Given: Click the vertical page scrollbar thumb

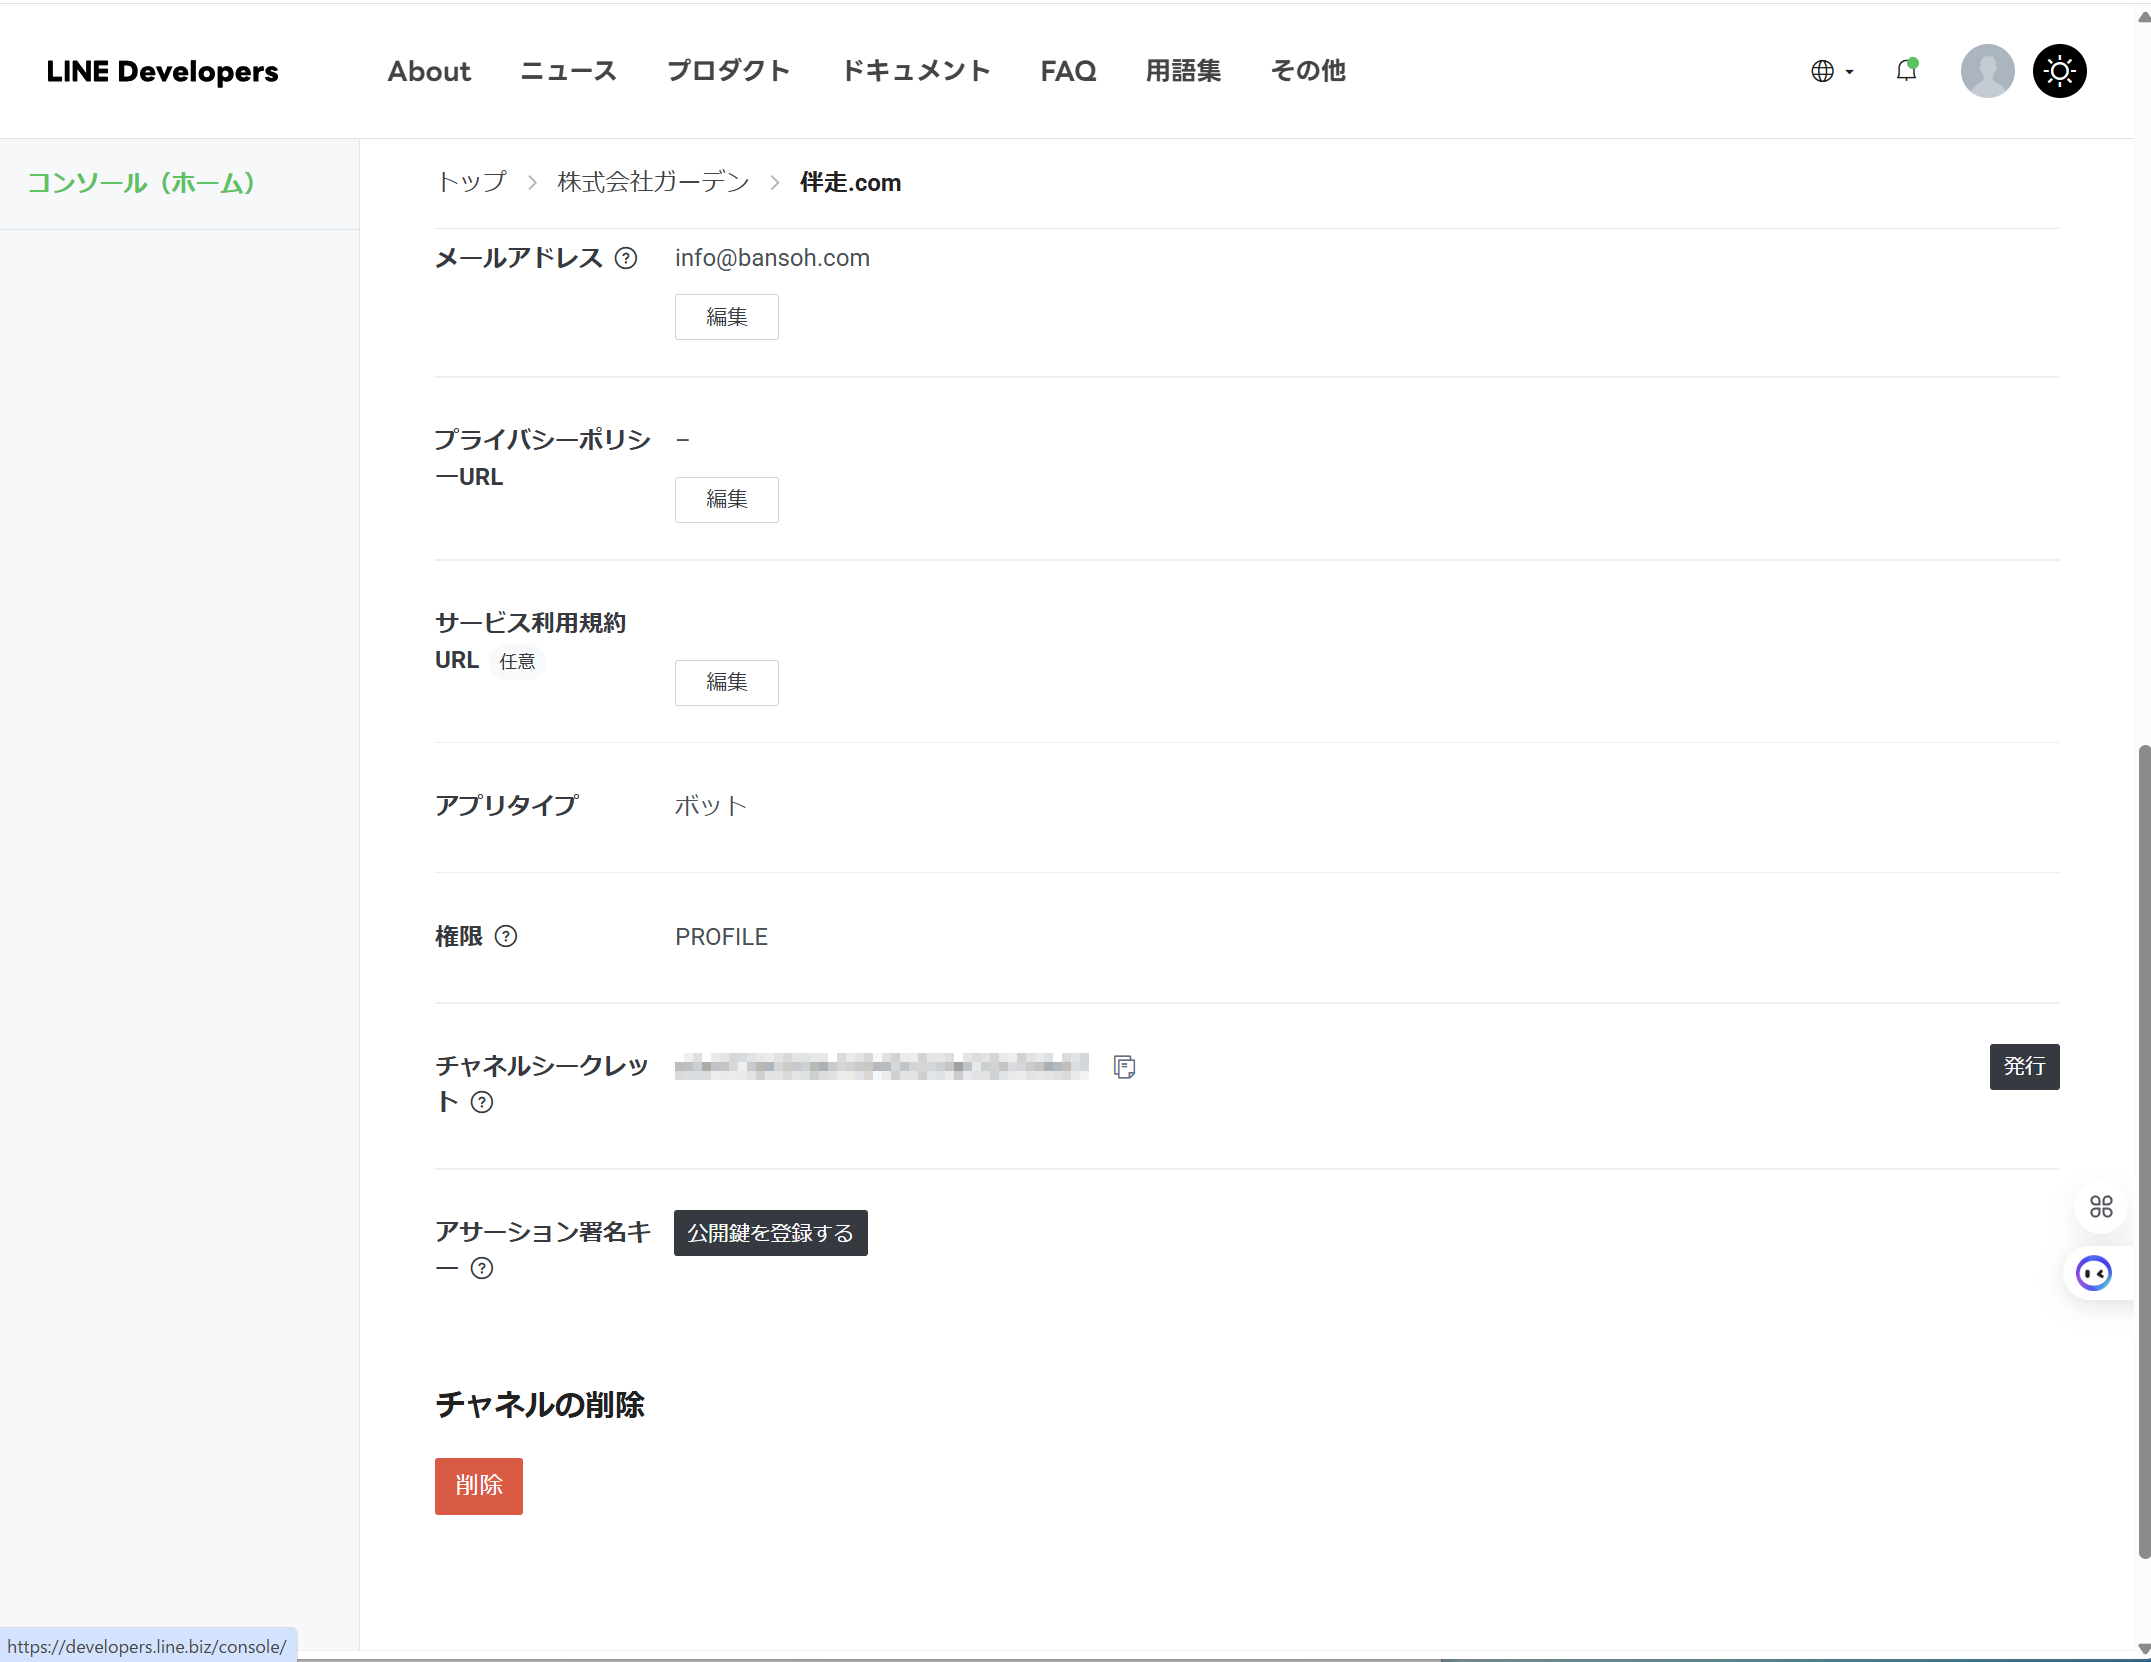Looking at the screenshot, I should (x=2143, y=1150).
